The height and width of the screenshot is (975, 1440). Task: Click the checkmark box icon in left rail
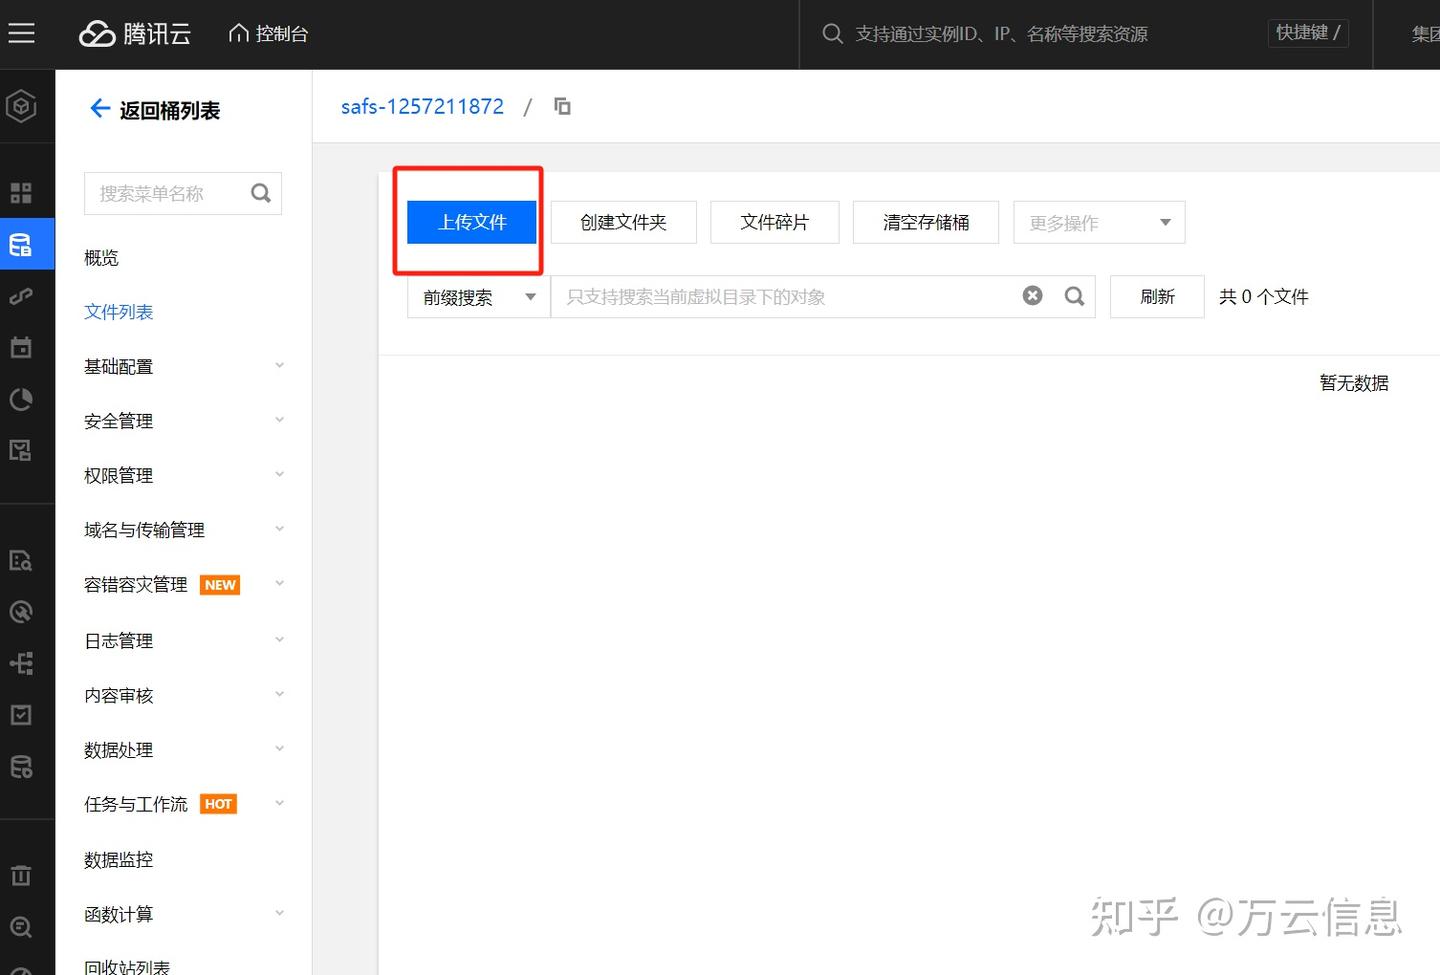pyautogui.click(x=21, y=715)
